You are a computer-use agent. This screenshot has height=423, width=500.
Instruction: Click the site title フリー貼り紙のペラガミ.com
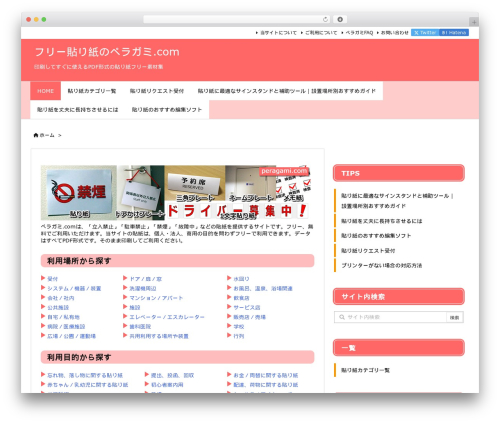[x=107, y=52]
